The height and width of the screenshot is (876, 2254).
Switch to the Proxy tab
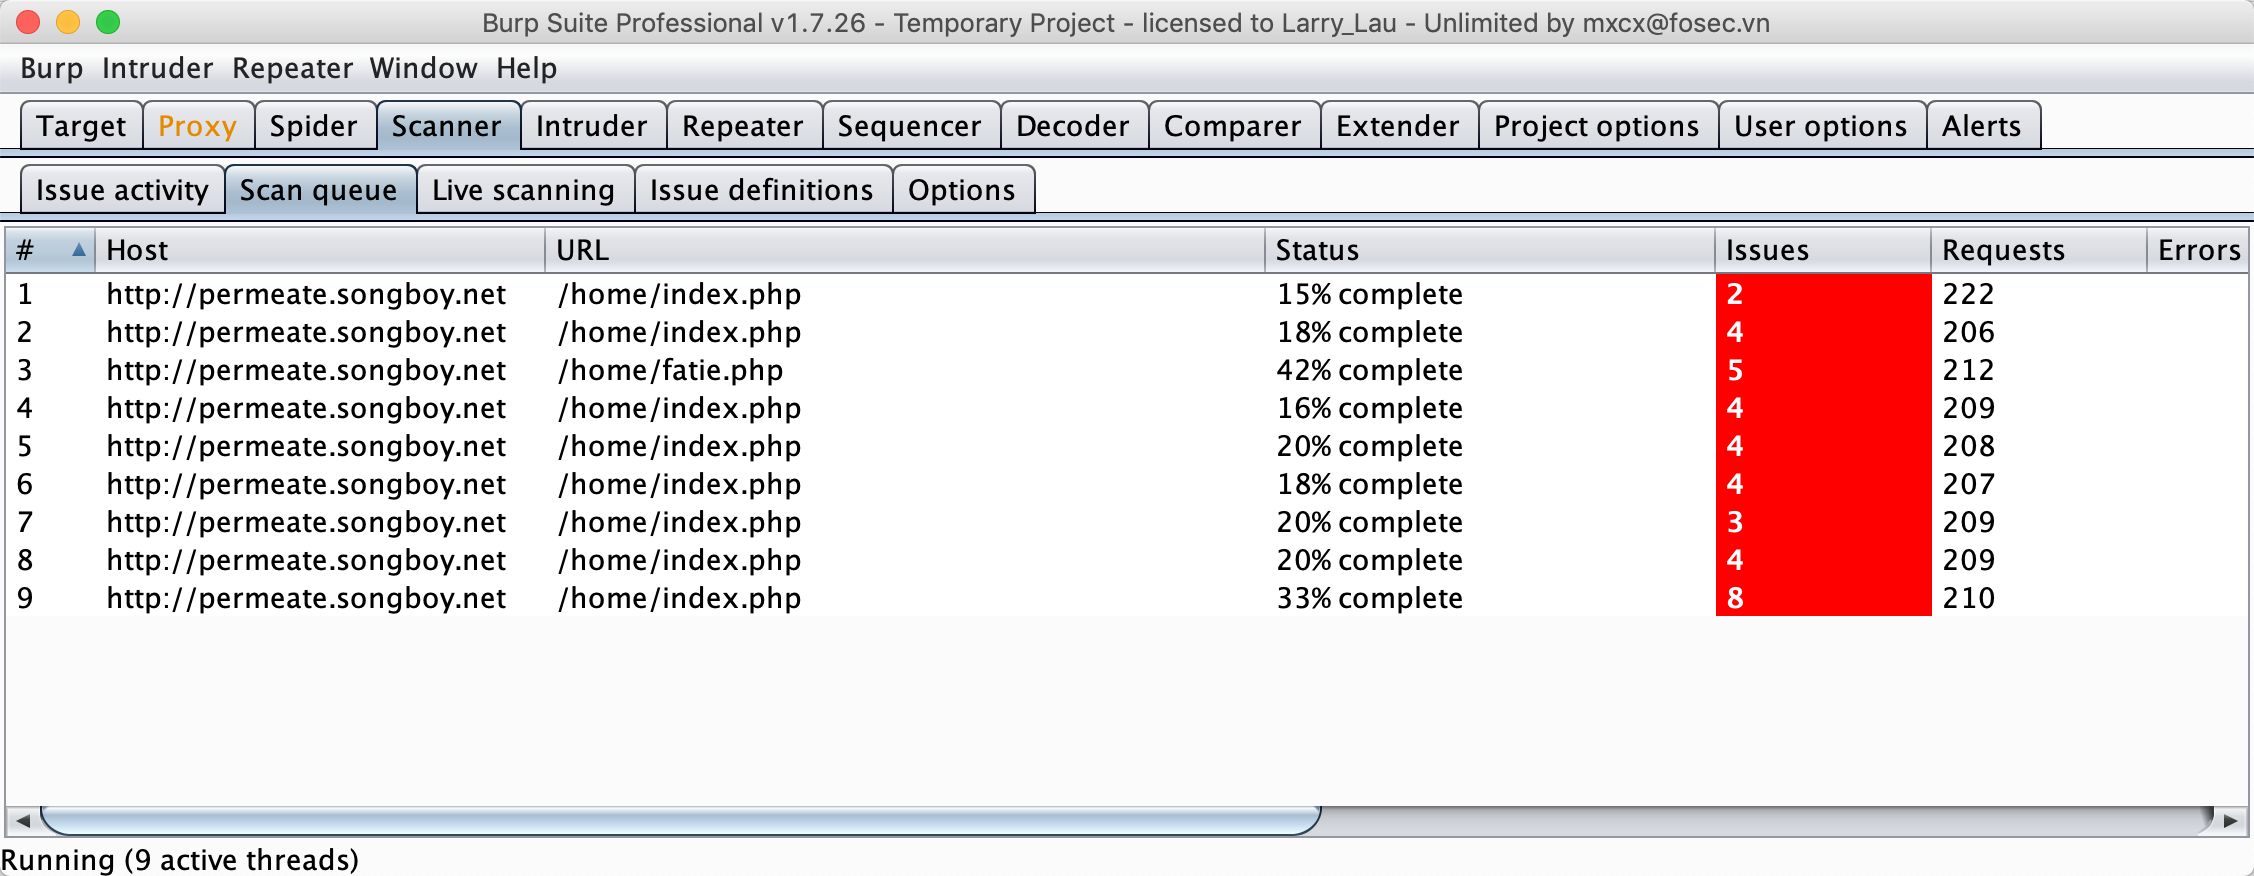point(197,126)
